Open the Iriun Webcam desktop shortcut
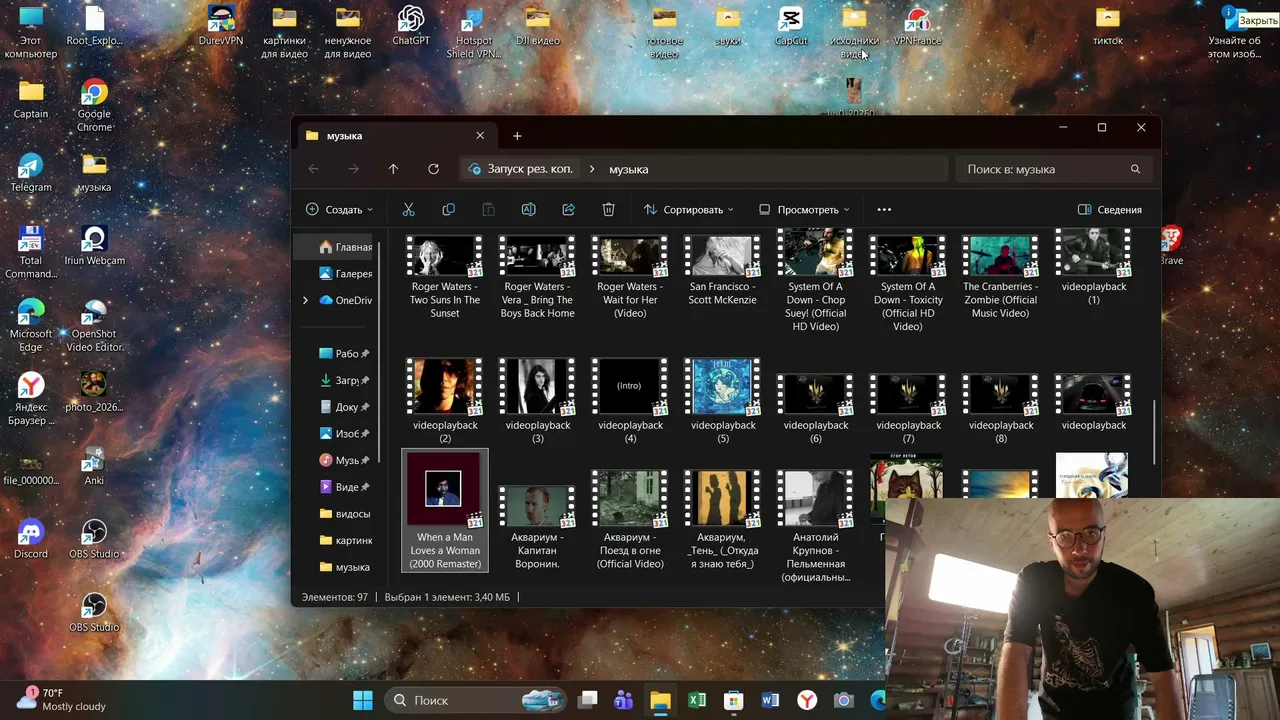 94,246
